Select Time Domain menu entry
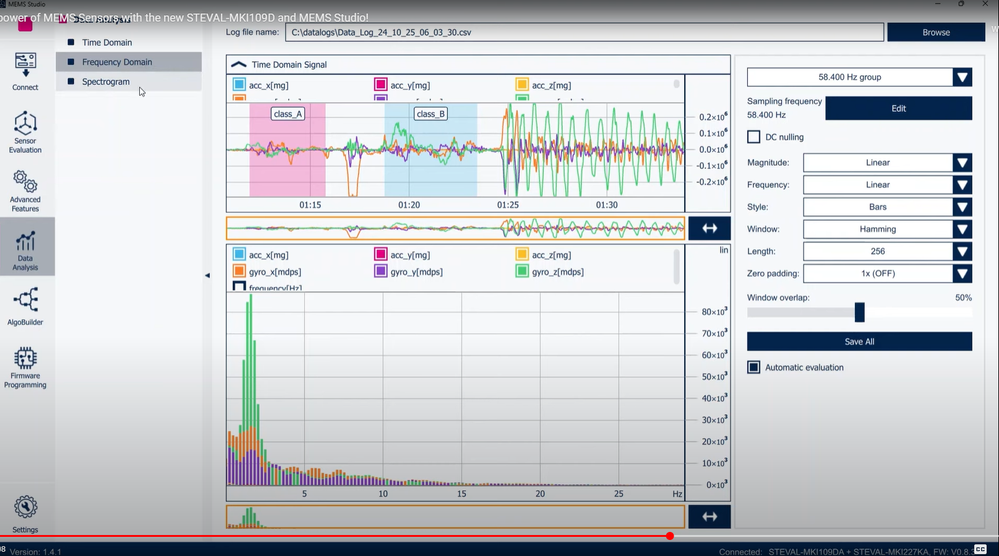Image resolution: width=999 pixels, height=556 pixels. (129, 42)
